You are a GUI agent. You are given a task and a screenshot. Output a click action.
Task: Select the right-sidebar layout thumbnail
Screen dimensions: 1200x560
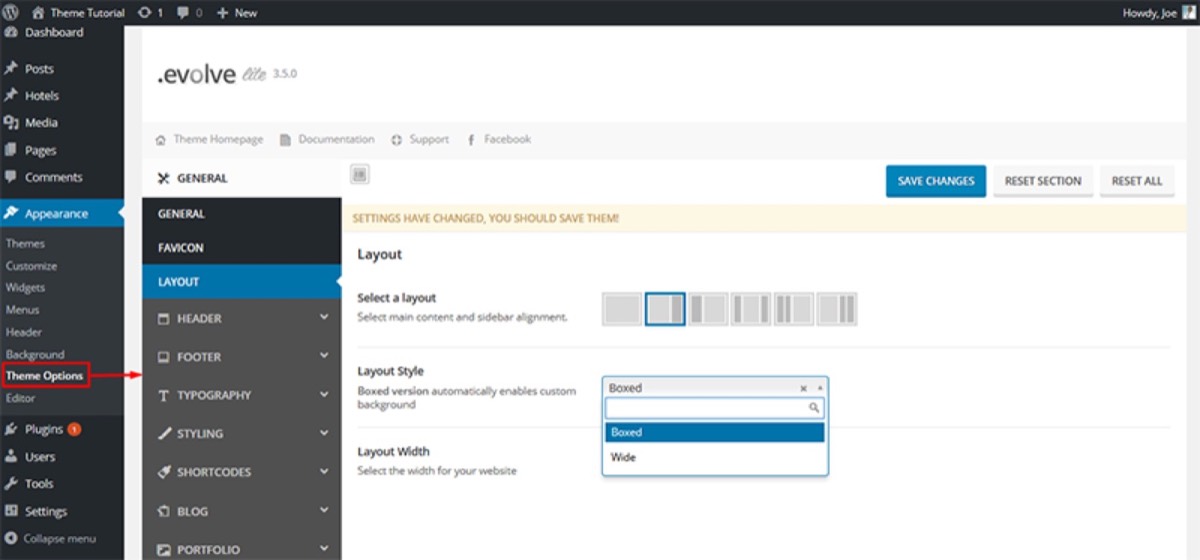665,309
